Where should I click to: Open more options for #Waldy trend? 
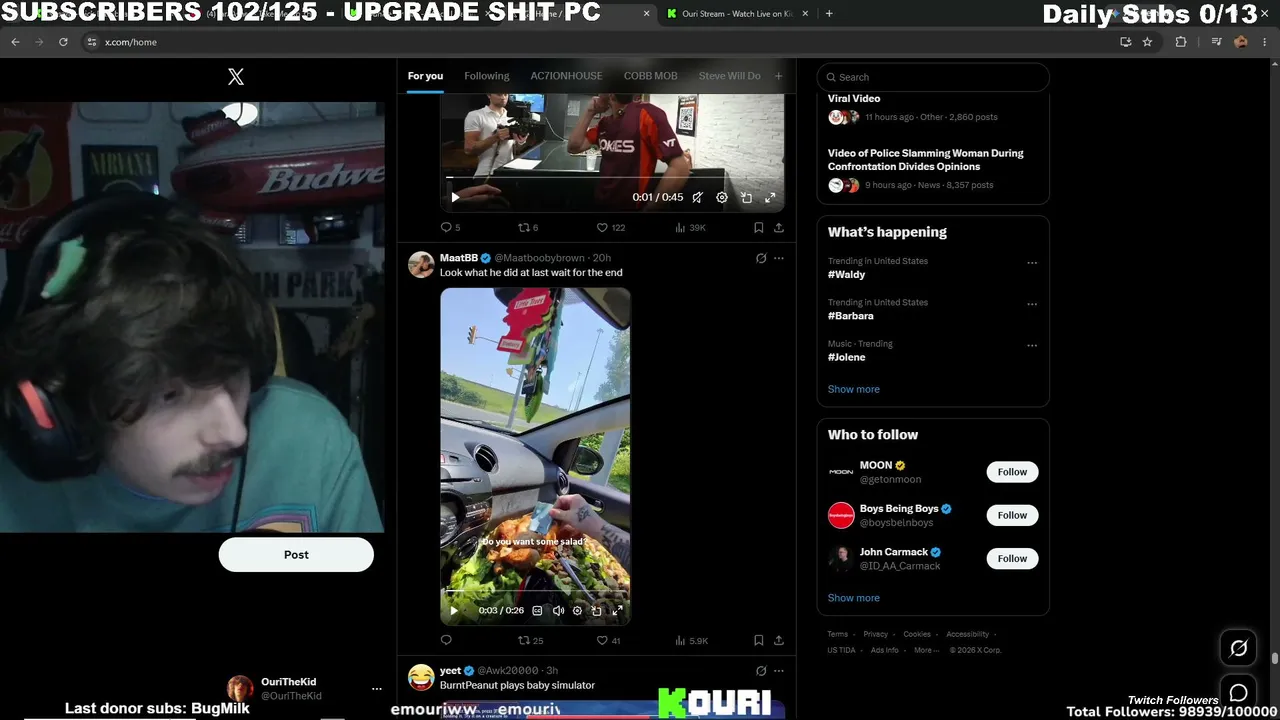pos(1032,263)
